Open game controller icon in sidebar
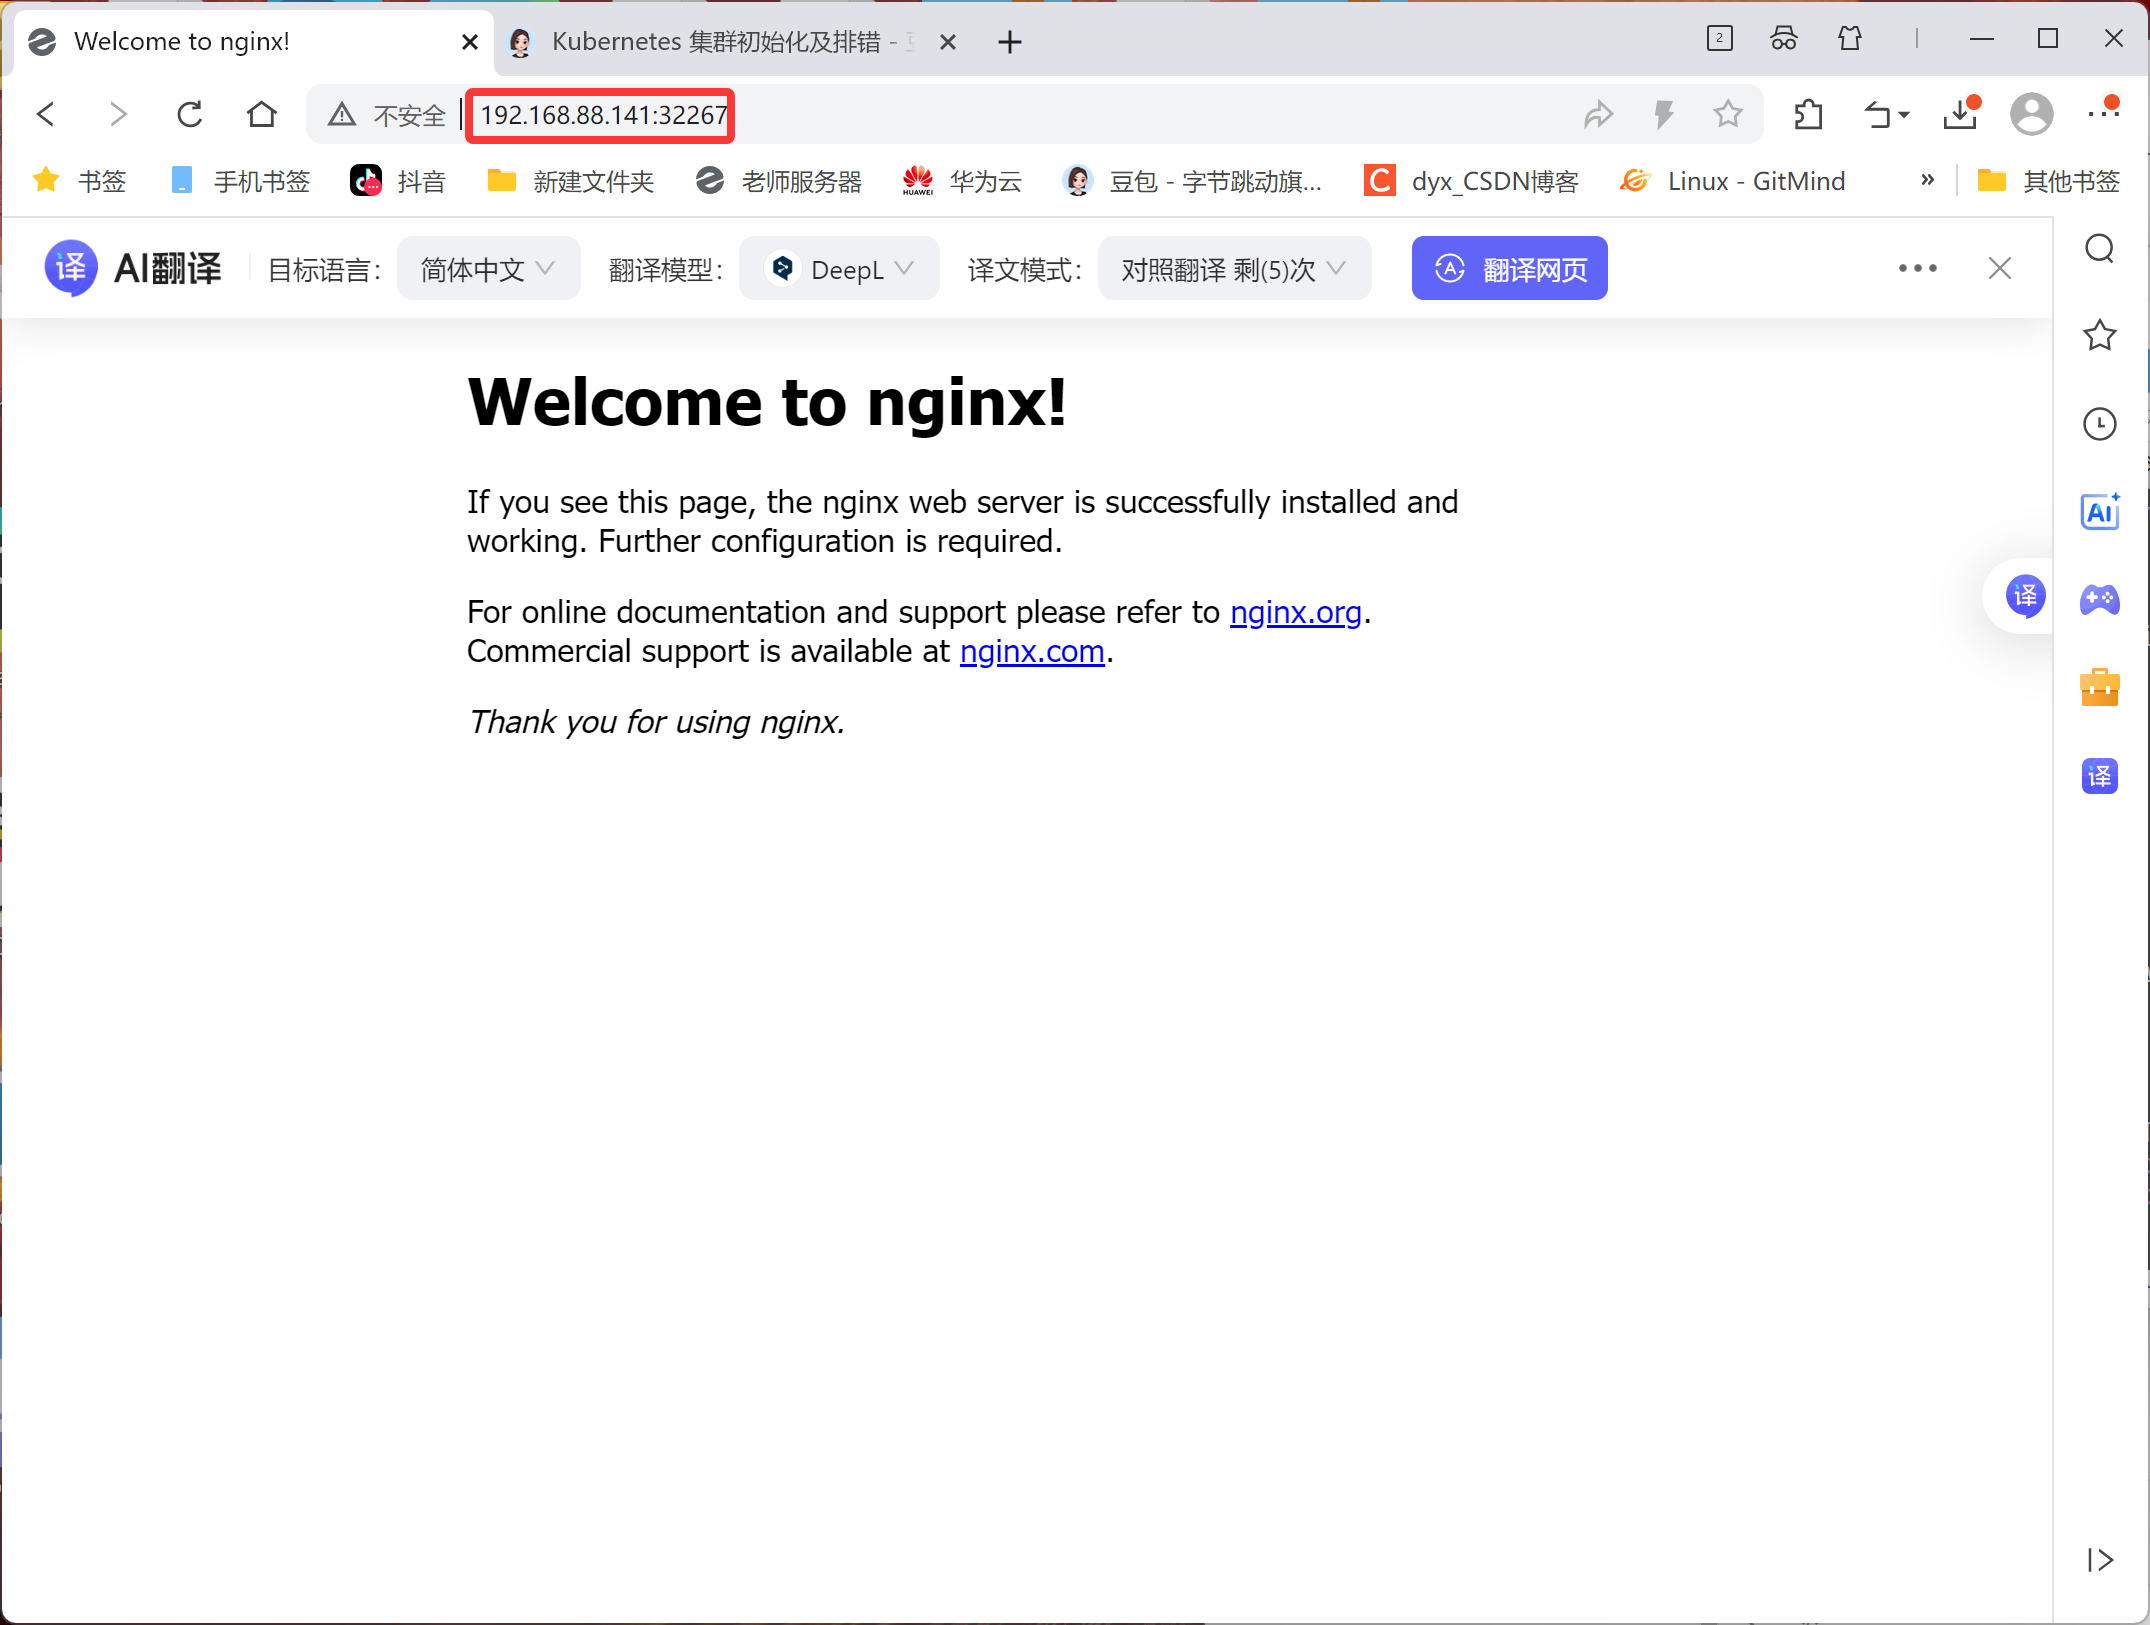Screen dimensions: 2150x1625 2099,600
